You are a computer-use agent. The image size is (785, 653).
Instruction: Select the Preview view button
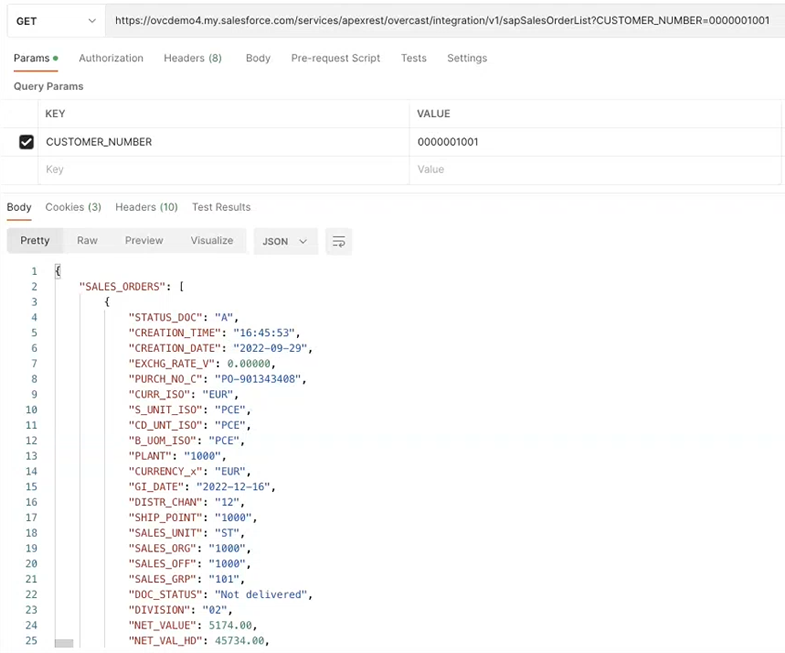tap(144, 241)
